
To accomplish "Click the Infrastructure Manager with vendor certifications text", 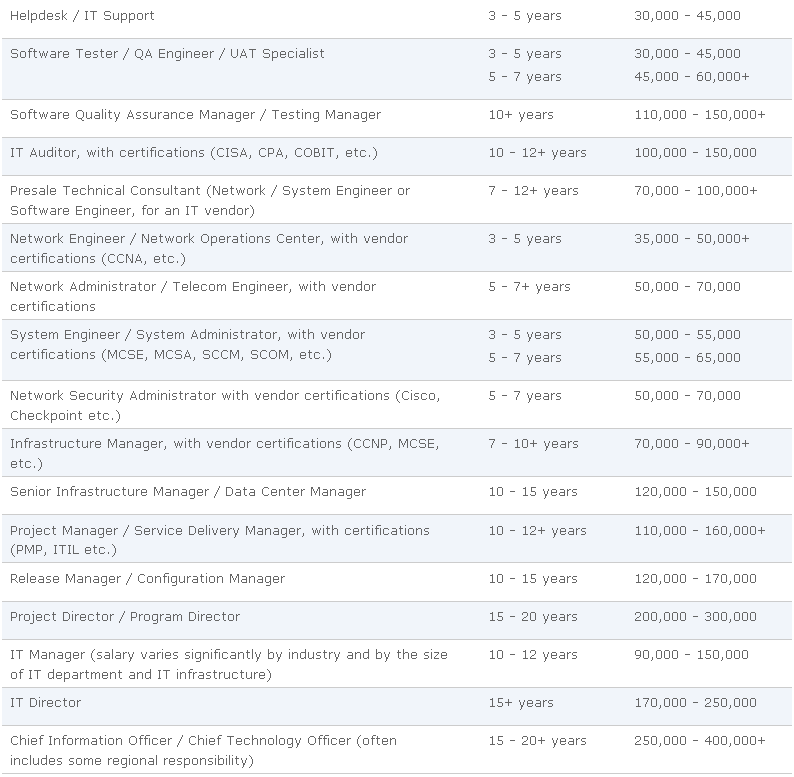I will point(224,453).
